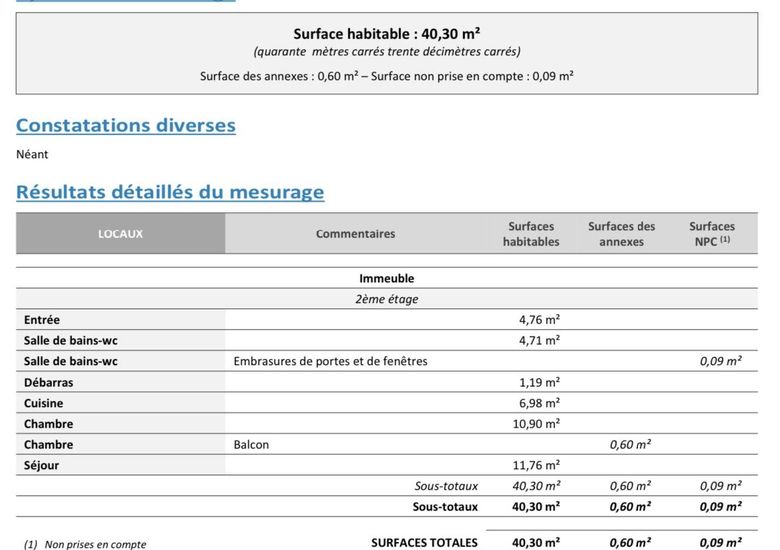Click the 'SURFACES TOTALES' label
Image resolution: width=780 pixels, height=550 pixels.
(424, 543)
